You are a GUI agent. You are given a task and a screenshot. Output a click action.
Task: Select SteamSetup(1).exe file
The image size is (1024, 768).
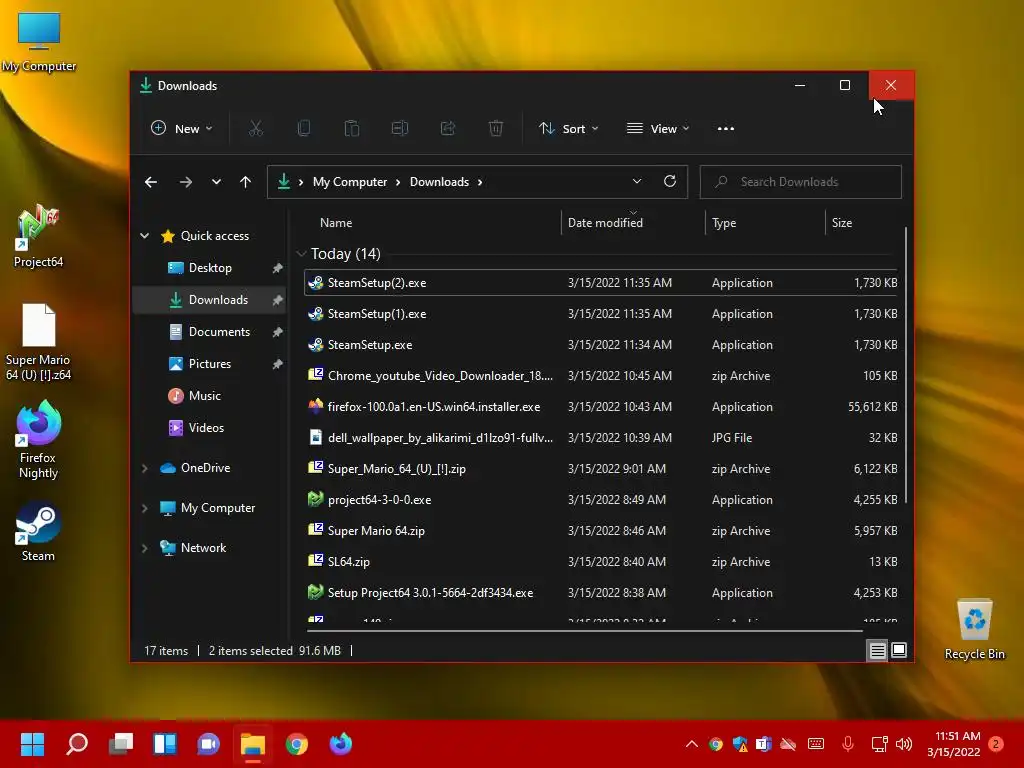(601, 313)
